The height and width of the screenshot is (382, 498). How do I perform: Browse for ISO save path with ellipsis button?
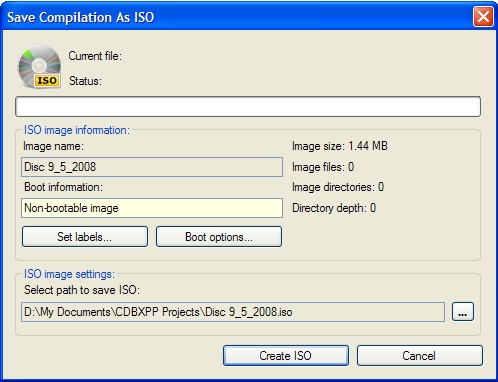tap(463, 312)
